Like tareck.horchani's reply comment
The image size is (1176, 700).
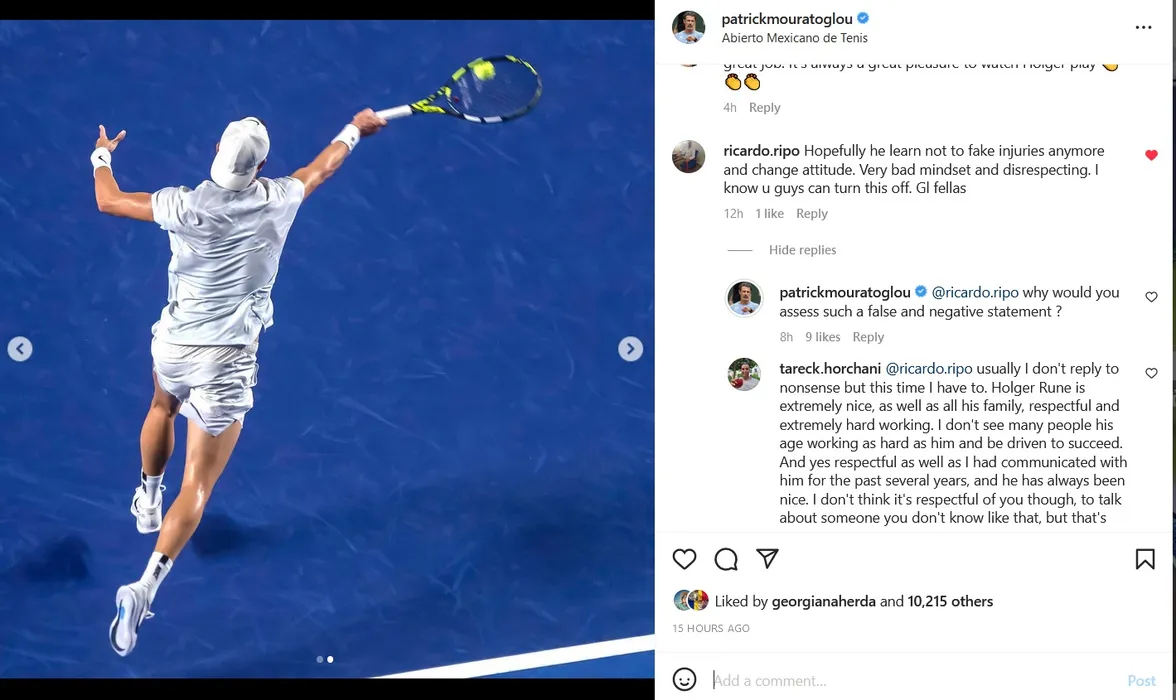pyautogui.click(x=1151, y=373)
